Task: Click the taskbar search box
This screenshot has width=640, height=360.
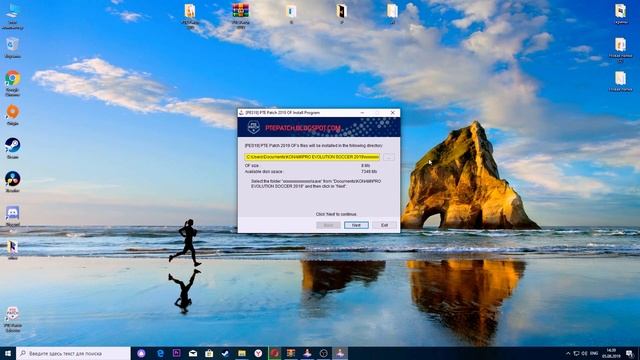Action: (x=73, y=353)
